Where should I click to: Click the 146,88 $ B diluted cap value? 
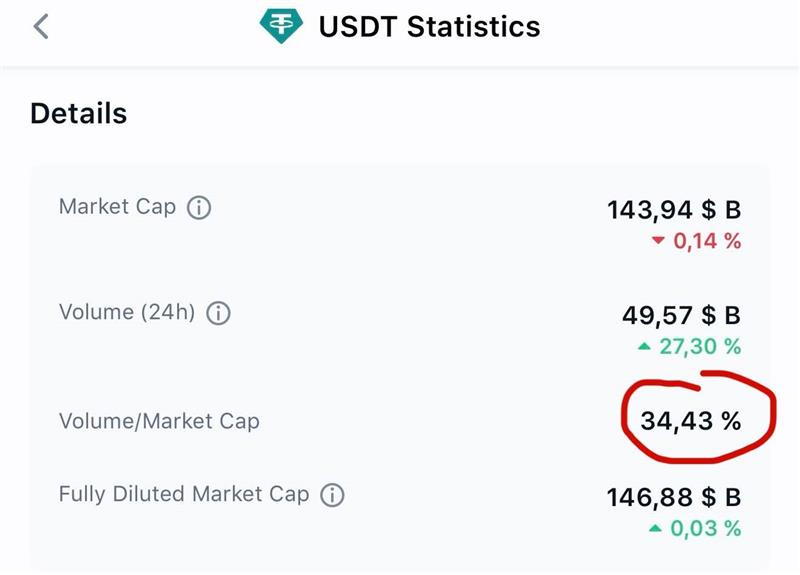pos(674,498)
